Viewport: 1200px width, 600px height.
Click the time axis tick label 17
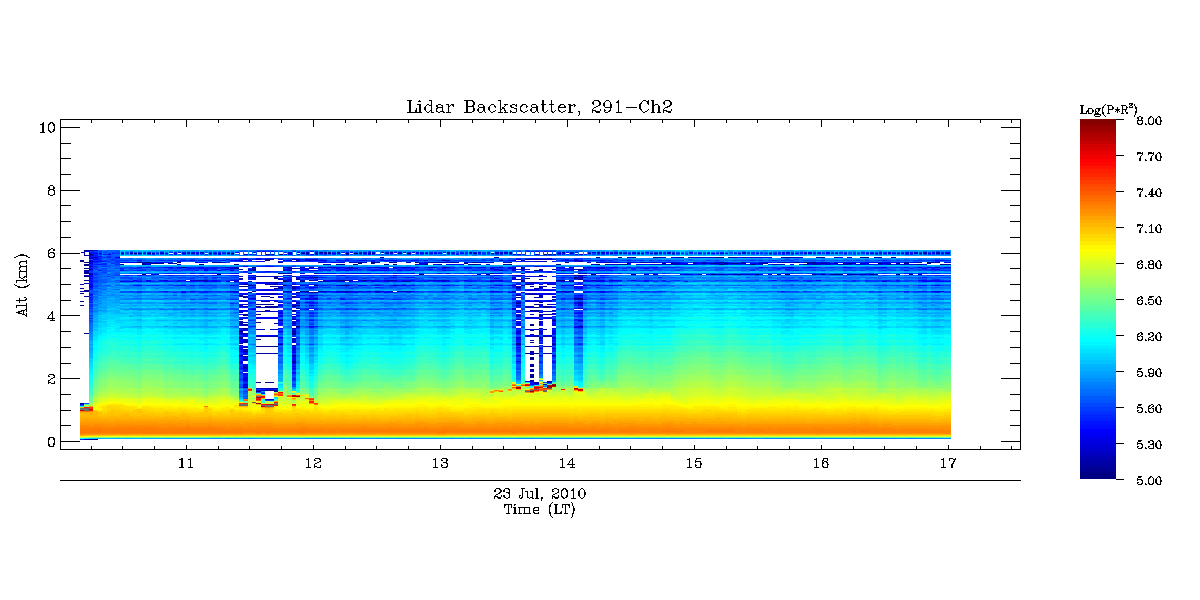pyautogui.click(x=948, y=463)
